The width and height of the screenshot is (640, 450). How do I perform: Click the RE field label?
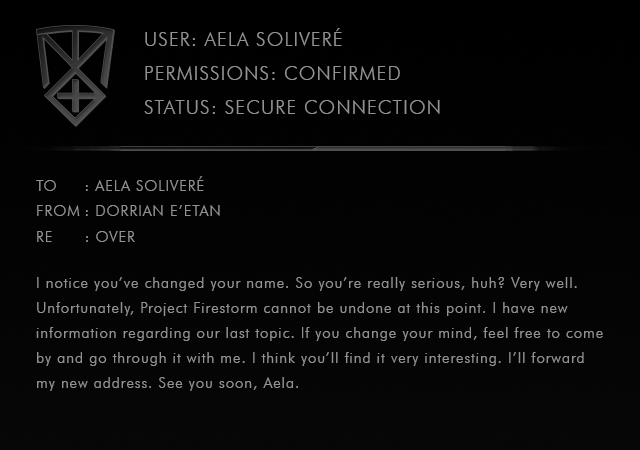pos(45,237)
